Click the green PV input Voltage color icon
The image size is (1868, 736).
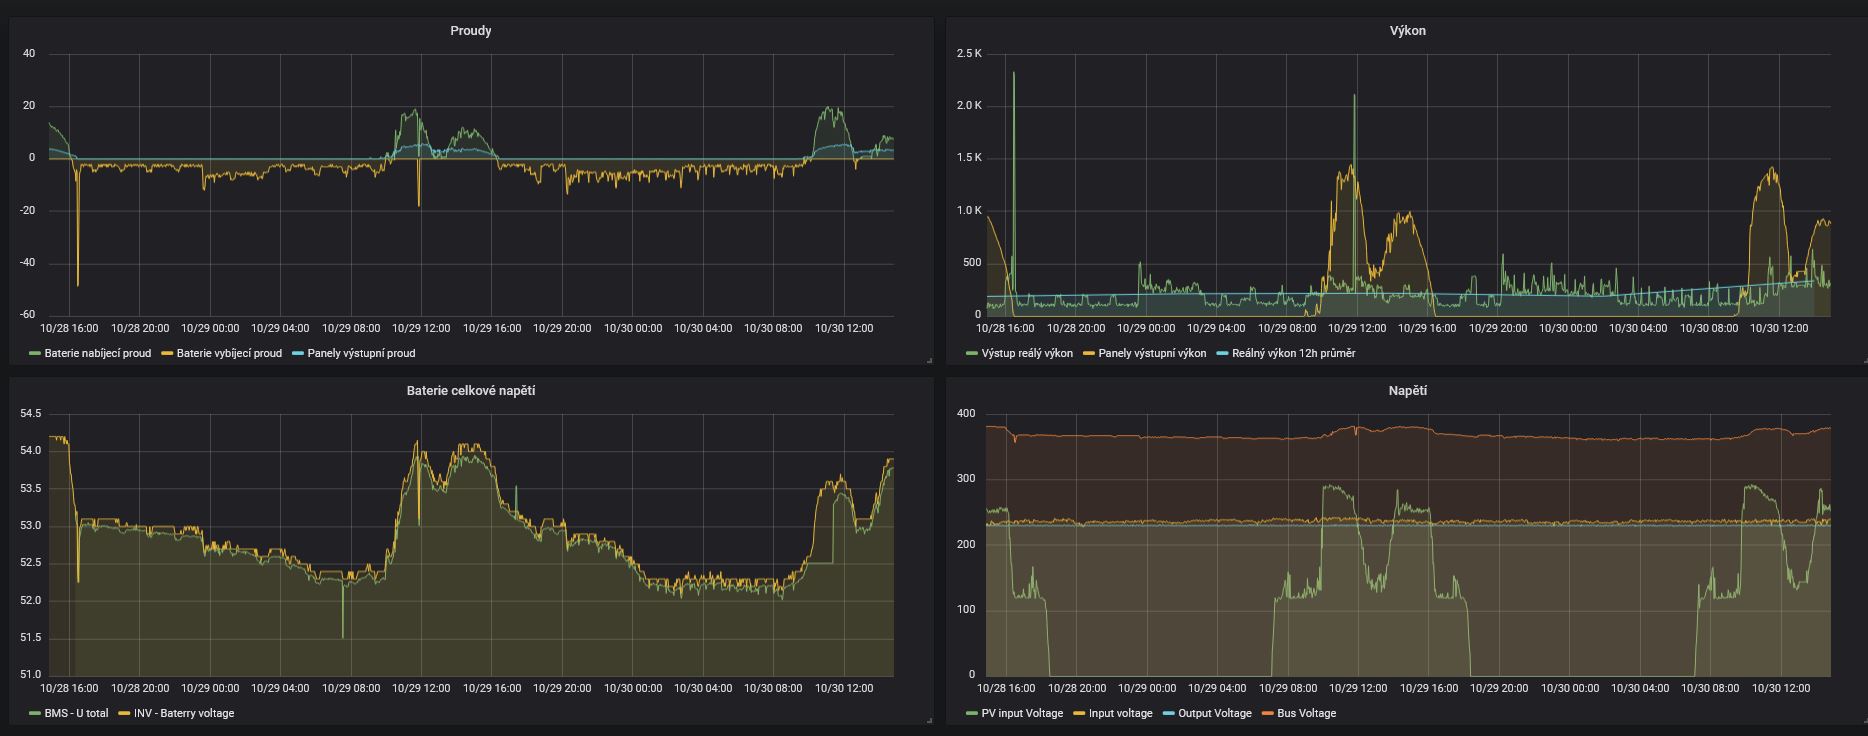point(972,713)
